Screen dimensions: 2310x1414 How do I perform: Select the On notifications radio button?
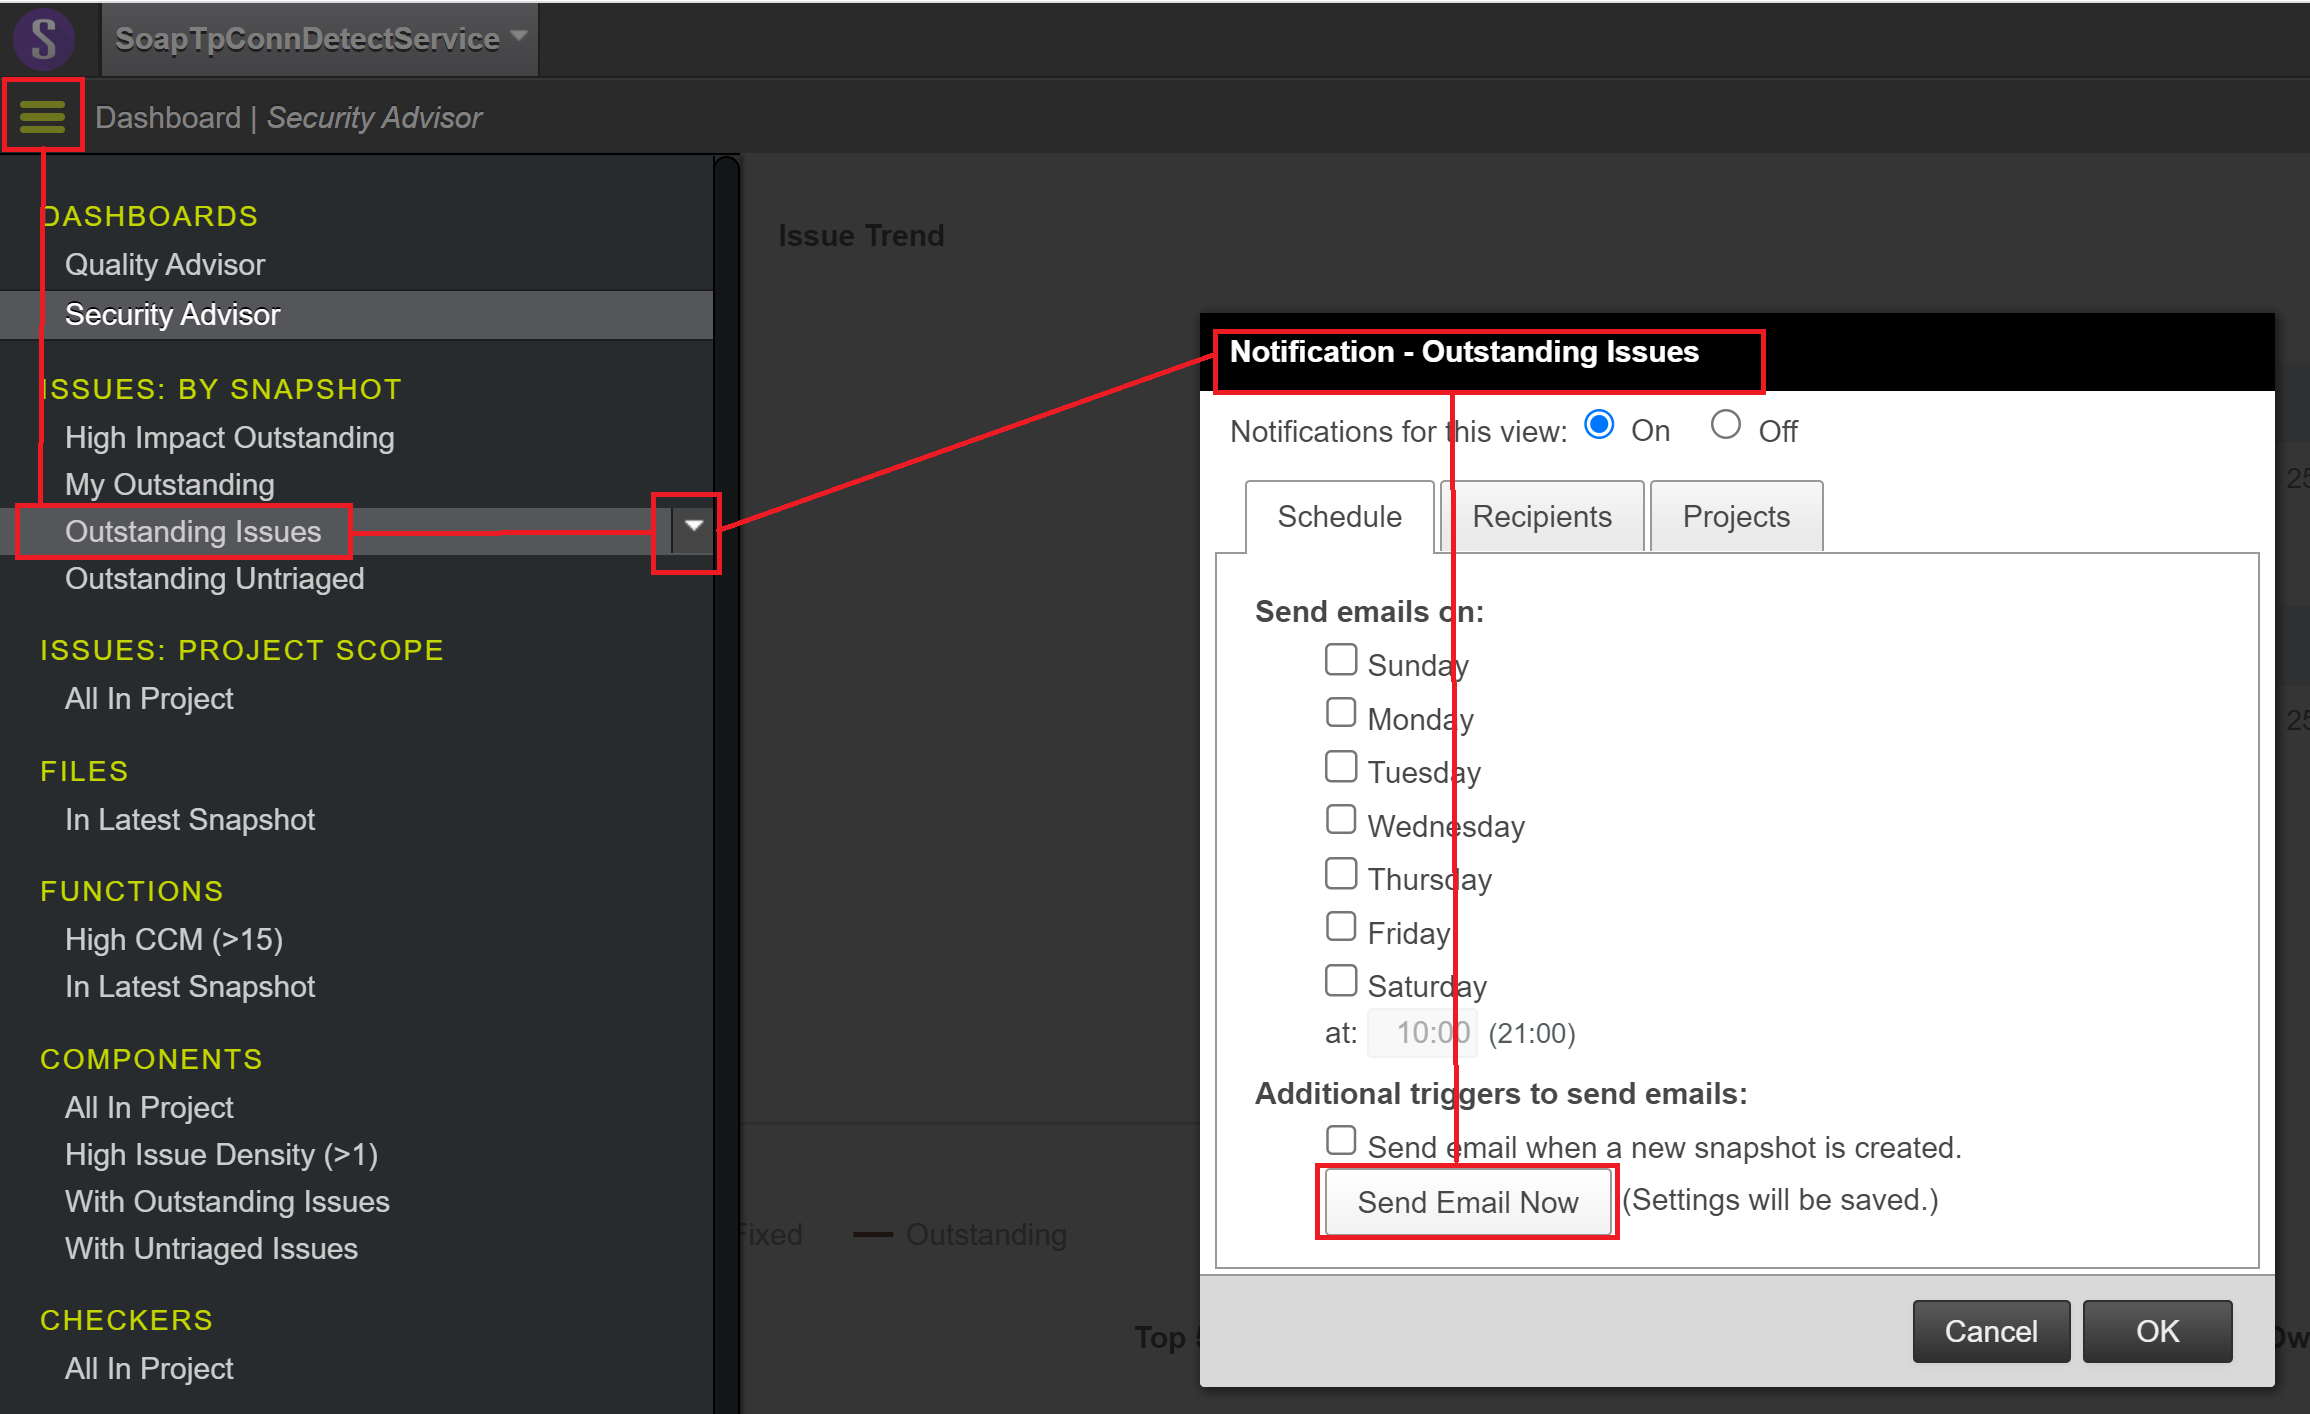point(1599,425)
